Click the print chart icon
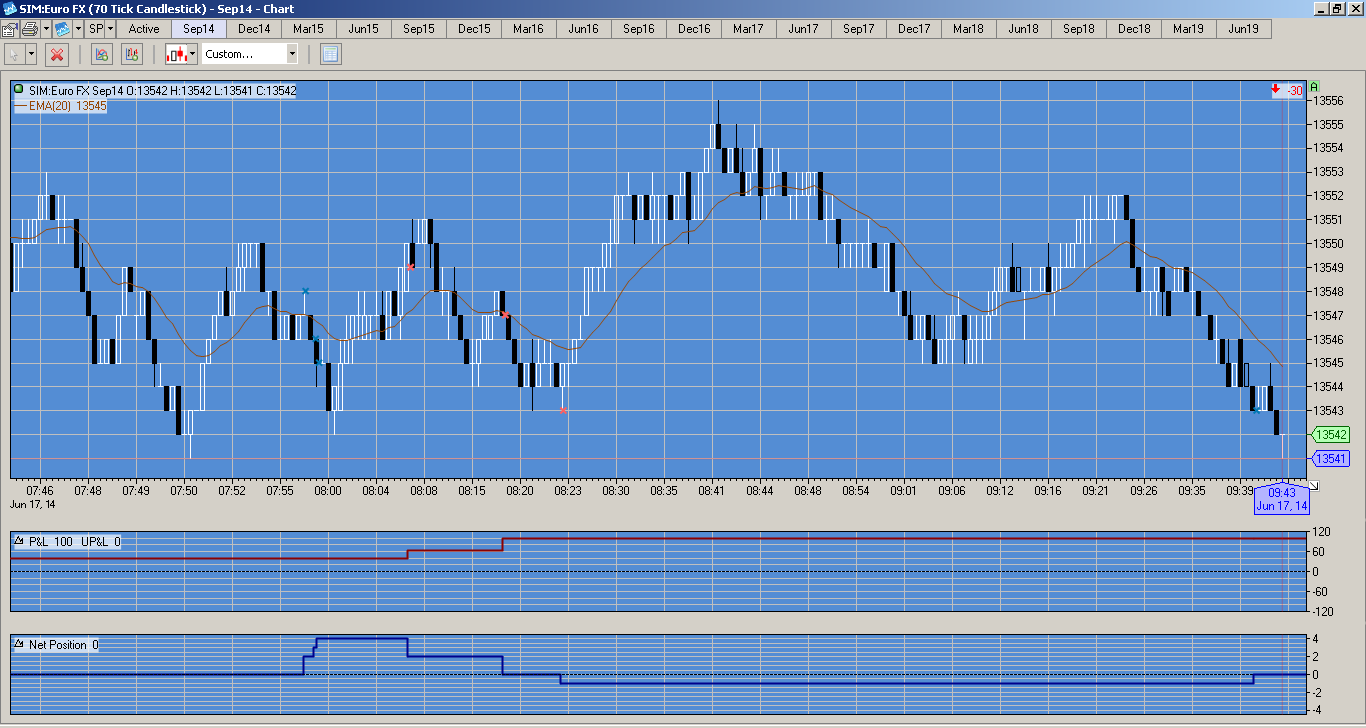This screenshot has height=728, width=1366. [29, 29]
